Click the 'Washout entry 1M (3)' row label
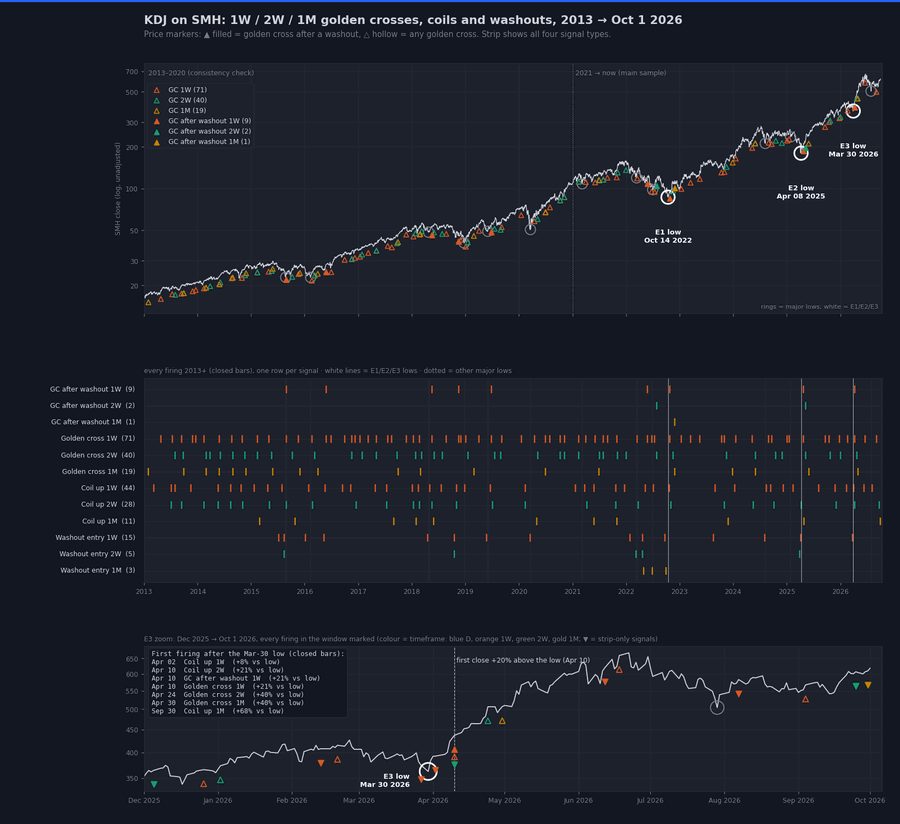This screenshot has width=900, height=824. [98, 570]
